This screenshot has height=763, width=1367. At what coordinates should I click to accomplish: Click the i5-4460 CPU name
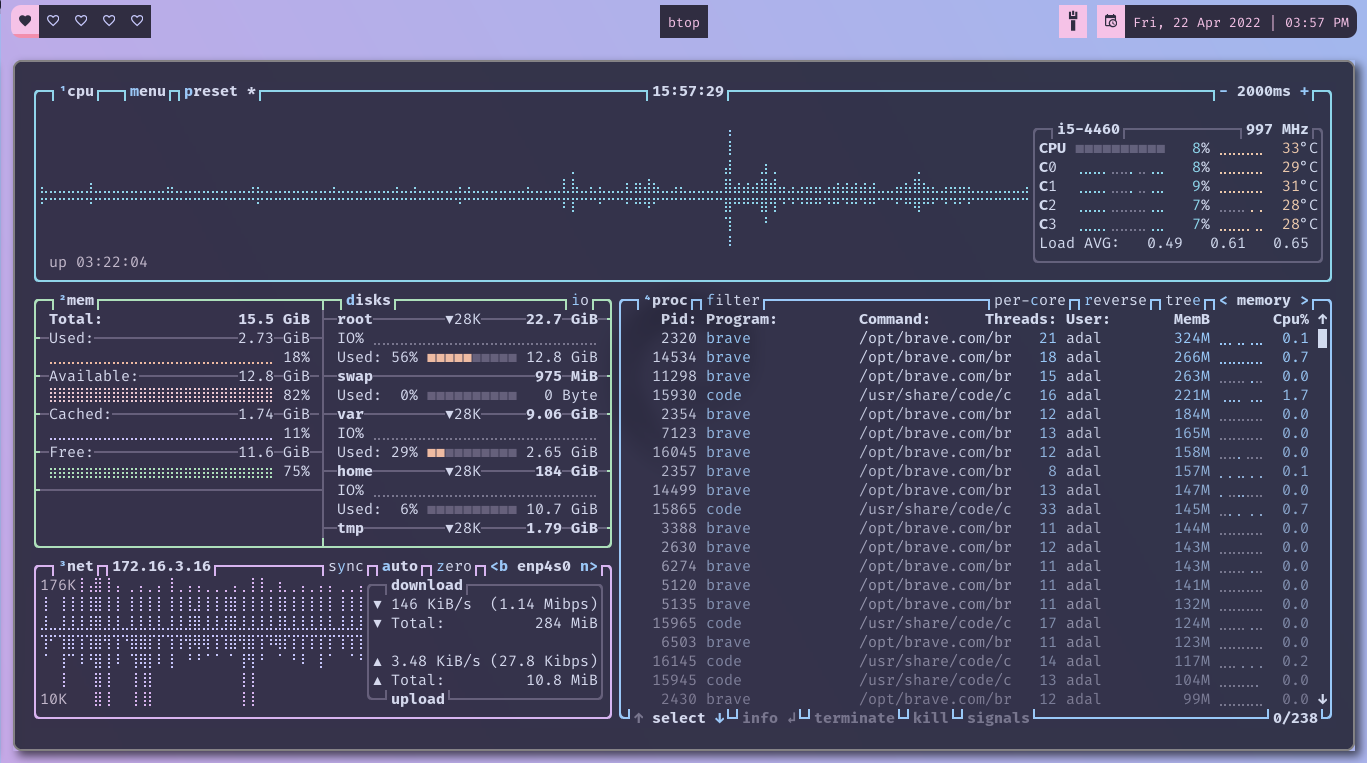1089,129
